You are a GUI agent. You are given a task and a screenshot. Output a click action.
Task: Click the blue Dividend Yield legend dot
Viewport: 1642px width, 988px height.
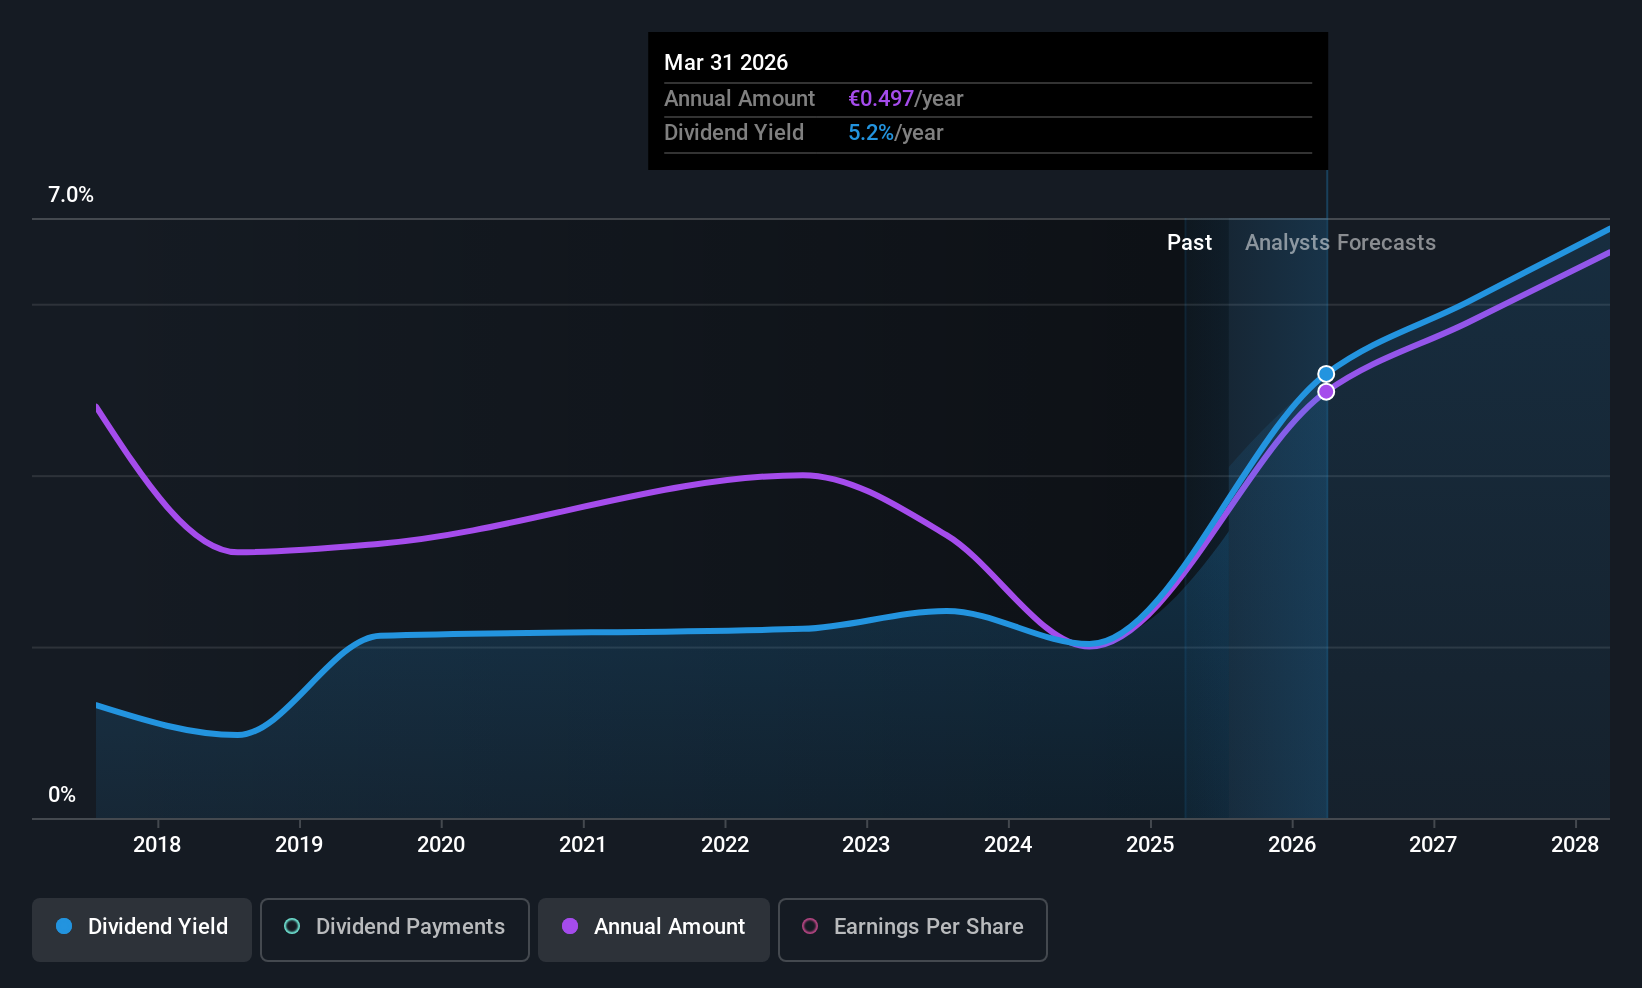[64, 926]
